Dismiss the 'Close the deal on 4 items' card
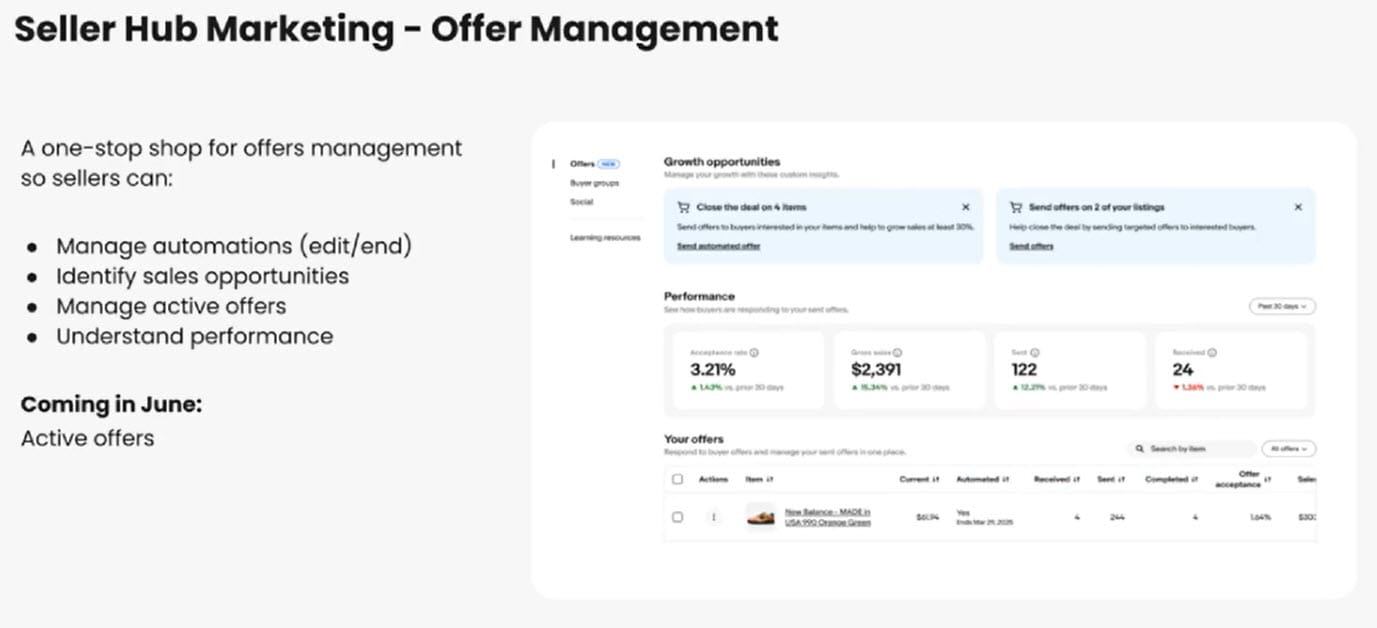The height and width of the screenshot is (628, 1377). pos(965,207)
